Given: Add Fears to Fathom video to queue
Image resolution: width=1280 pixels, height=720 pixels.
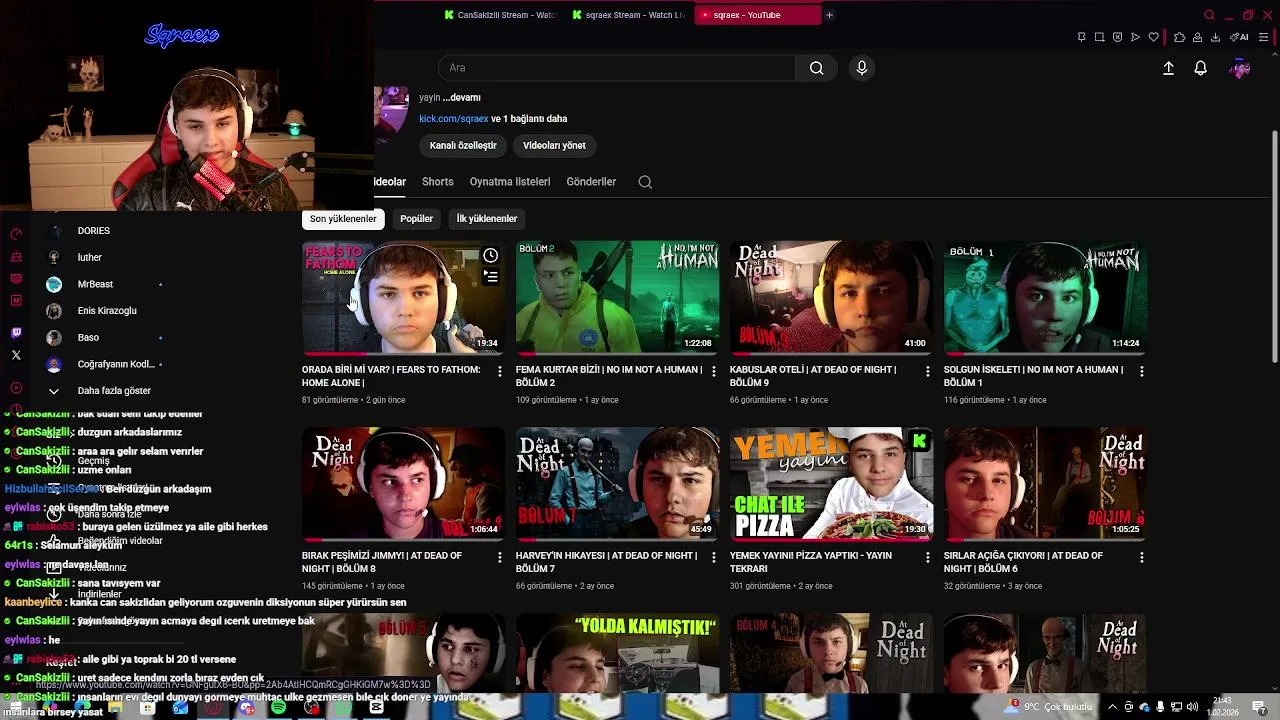Looking at the screenshot, I should coord(490,277).
